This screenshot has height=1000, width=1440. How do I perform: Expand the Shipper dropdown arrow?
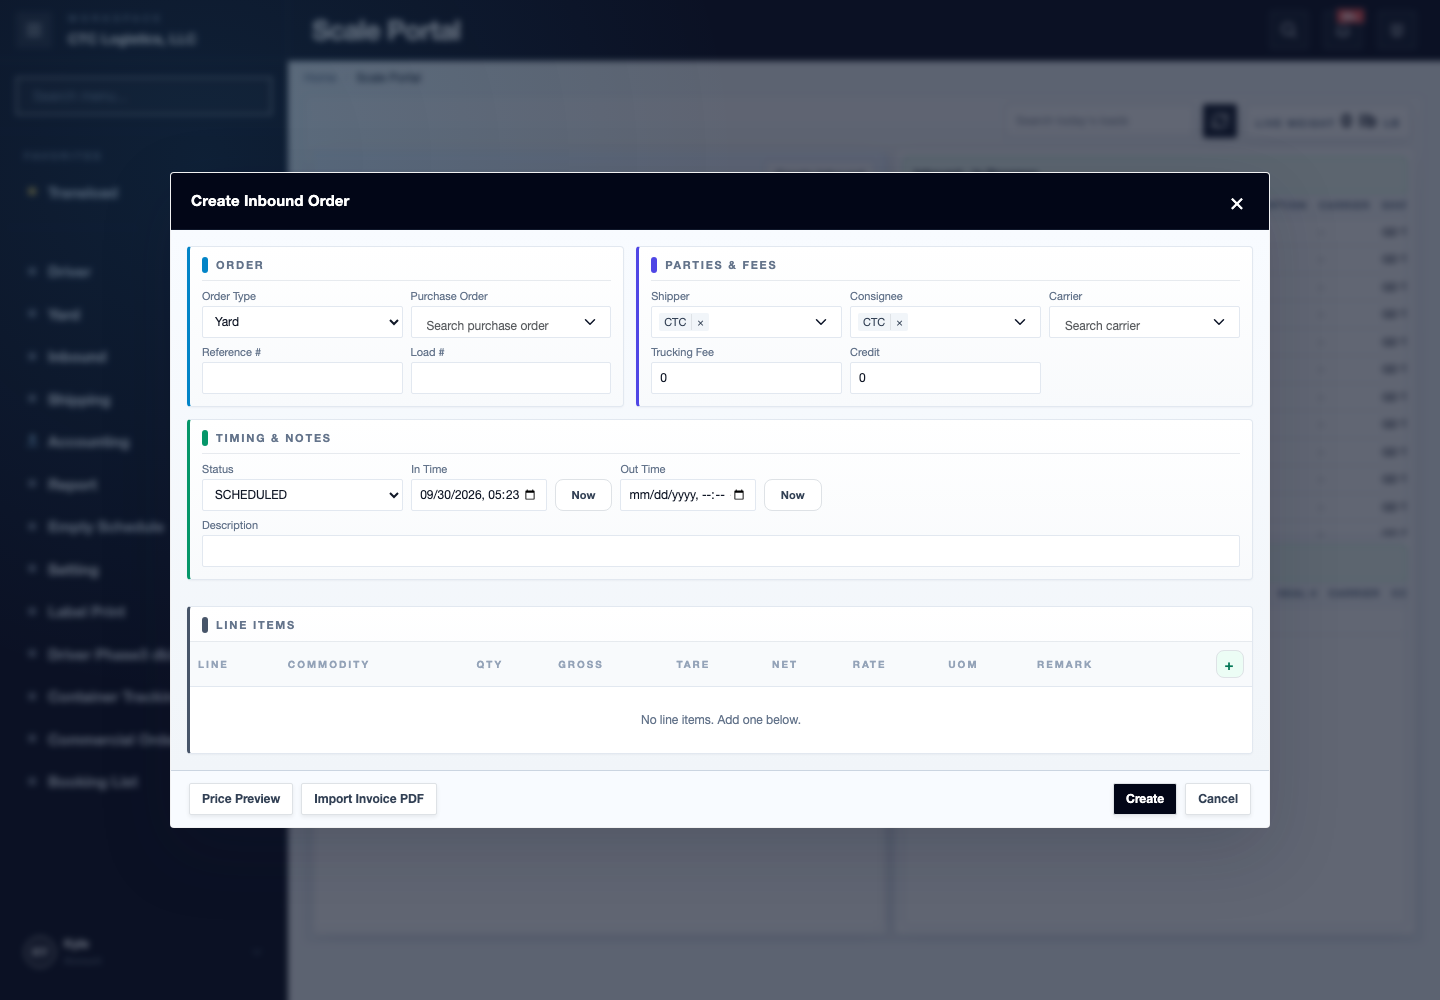[821, 322]
